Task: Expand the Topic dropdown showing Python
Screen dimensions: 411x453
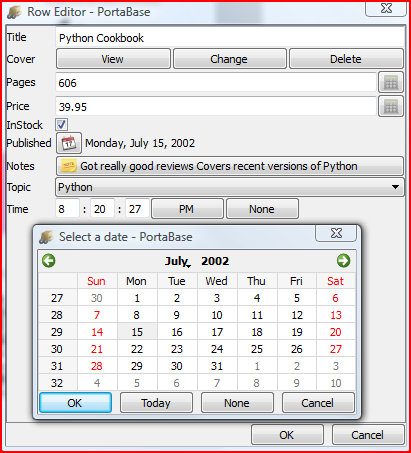Action: 230,187
